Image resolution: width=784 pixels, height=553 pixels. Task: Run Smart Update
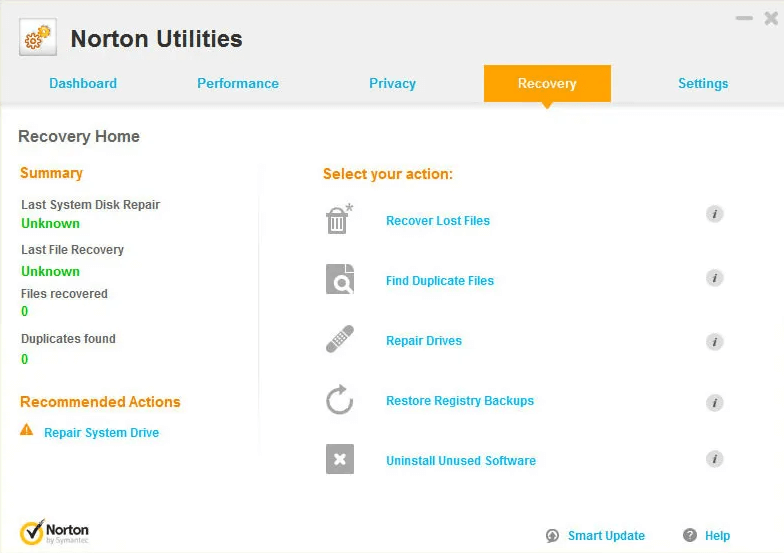pyautogui.click(x=606, y=536)
